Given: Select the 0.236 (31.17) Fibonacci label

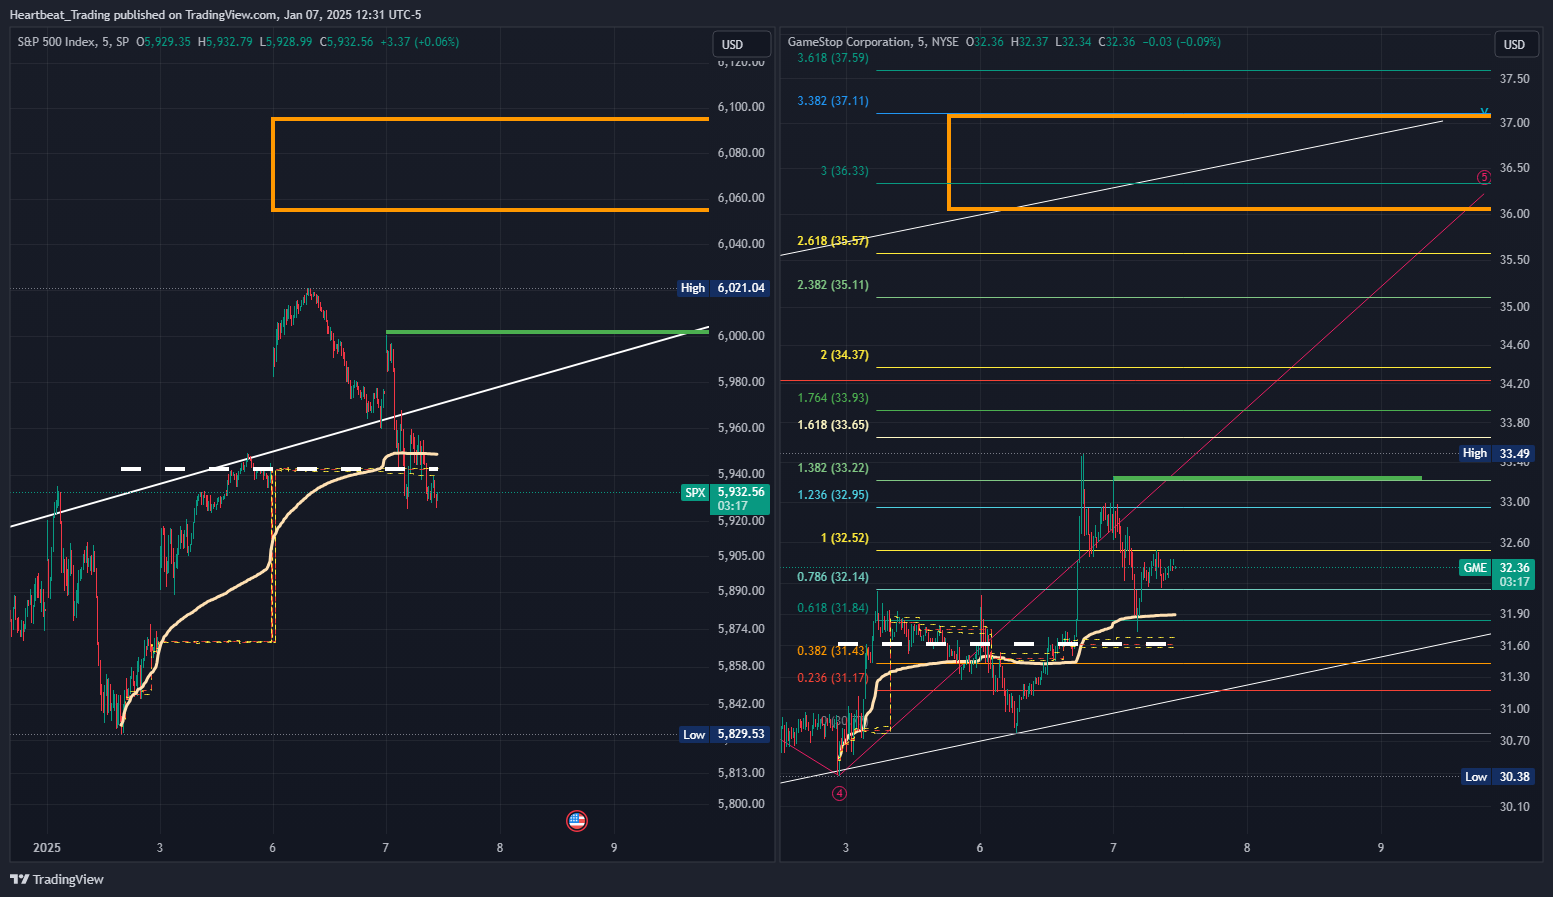Looking at the screenshot, I should point(831,678).
